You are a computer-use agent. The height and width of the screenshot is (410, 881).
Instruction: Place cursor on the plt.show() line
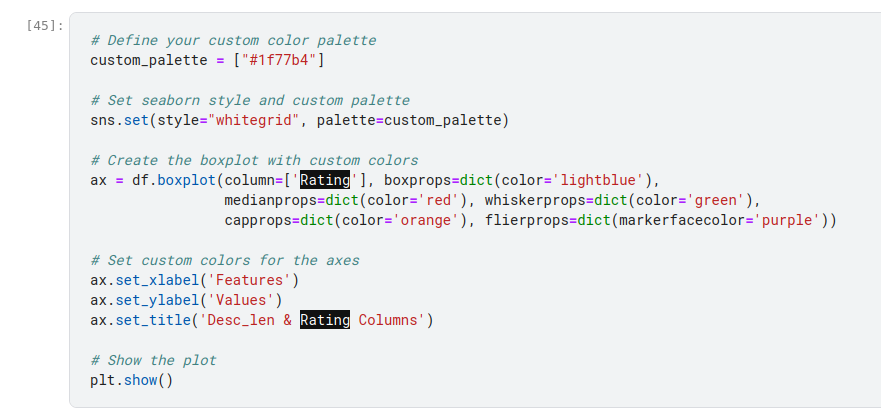click(x=131, y=380)
